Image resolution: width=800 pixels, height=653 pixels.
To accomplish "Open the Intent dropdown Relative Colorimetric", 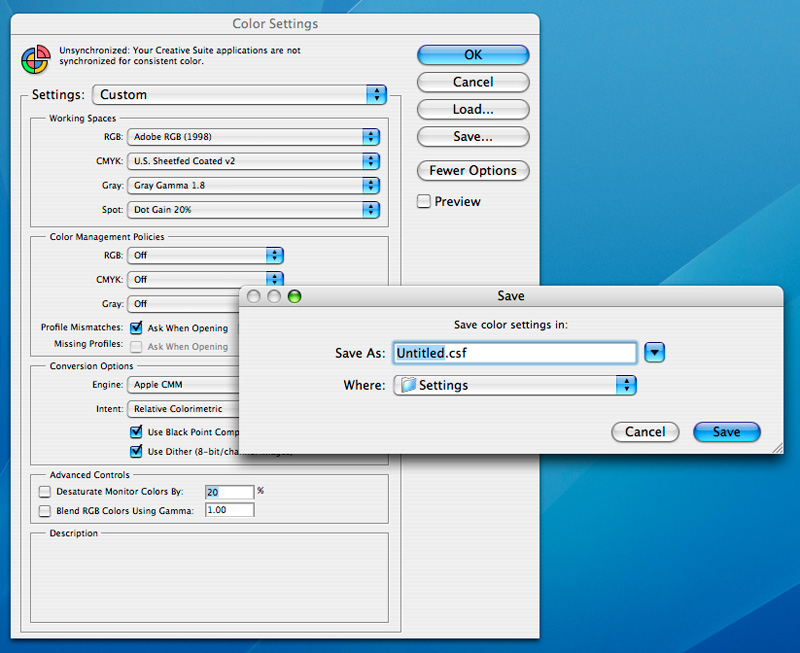I will point(184,409).
